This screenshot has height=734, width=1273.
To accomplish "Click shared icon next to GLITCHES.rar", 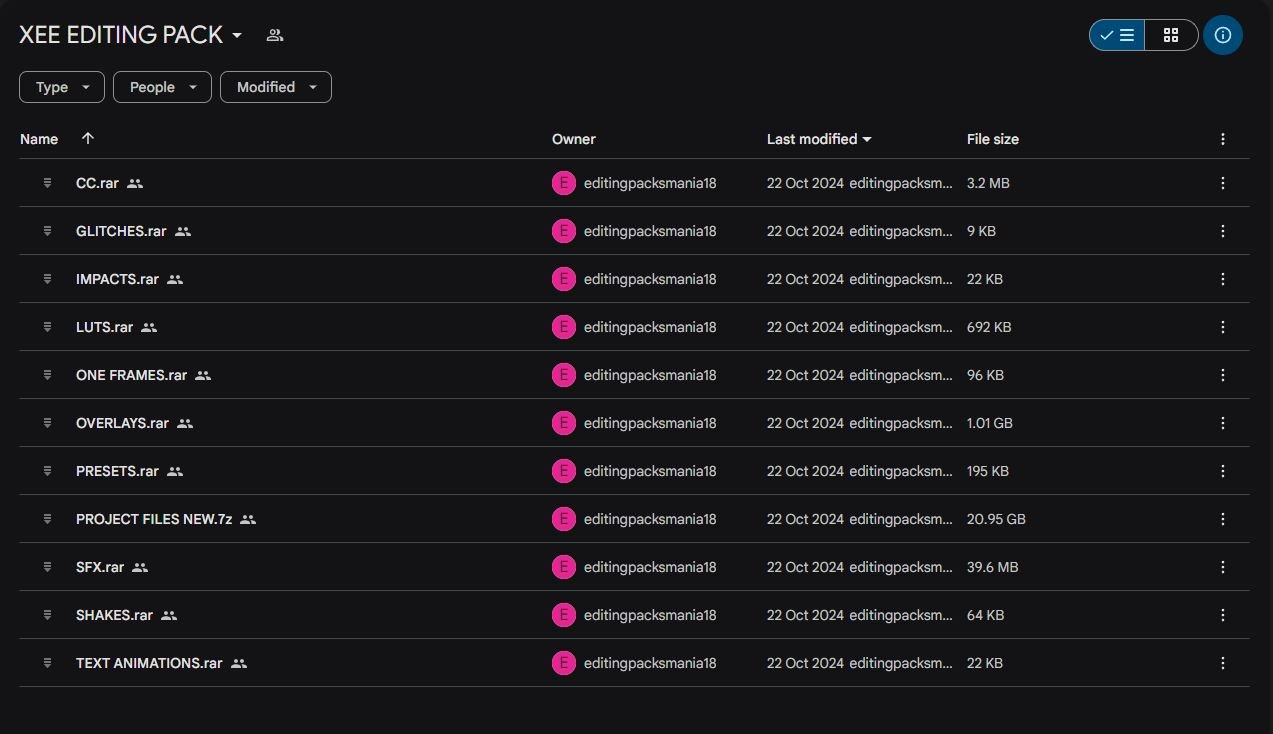I will (183, 231).
